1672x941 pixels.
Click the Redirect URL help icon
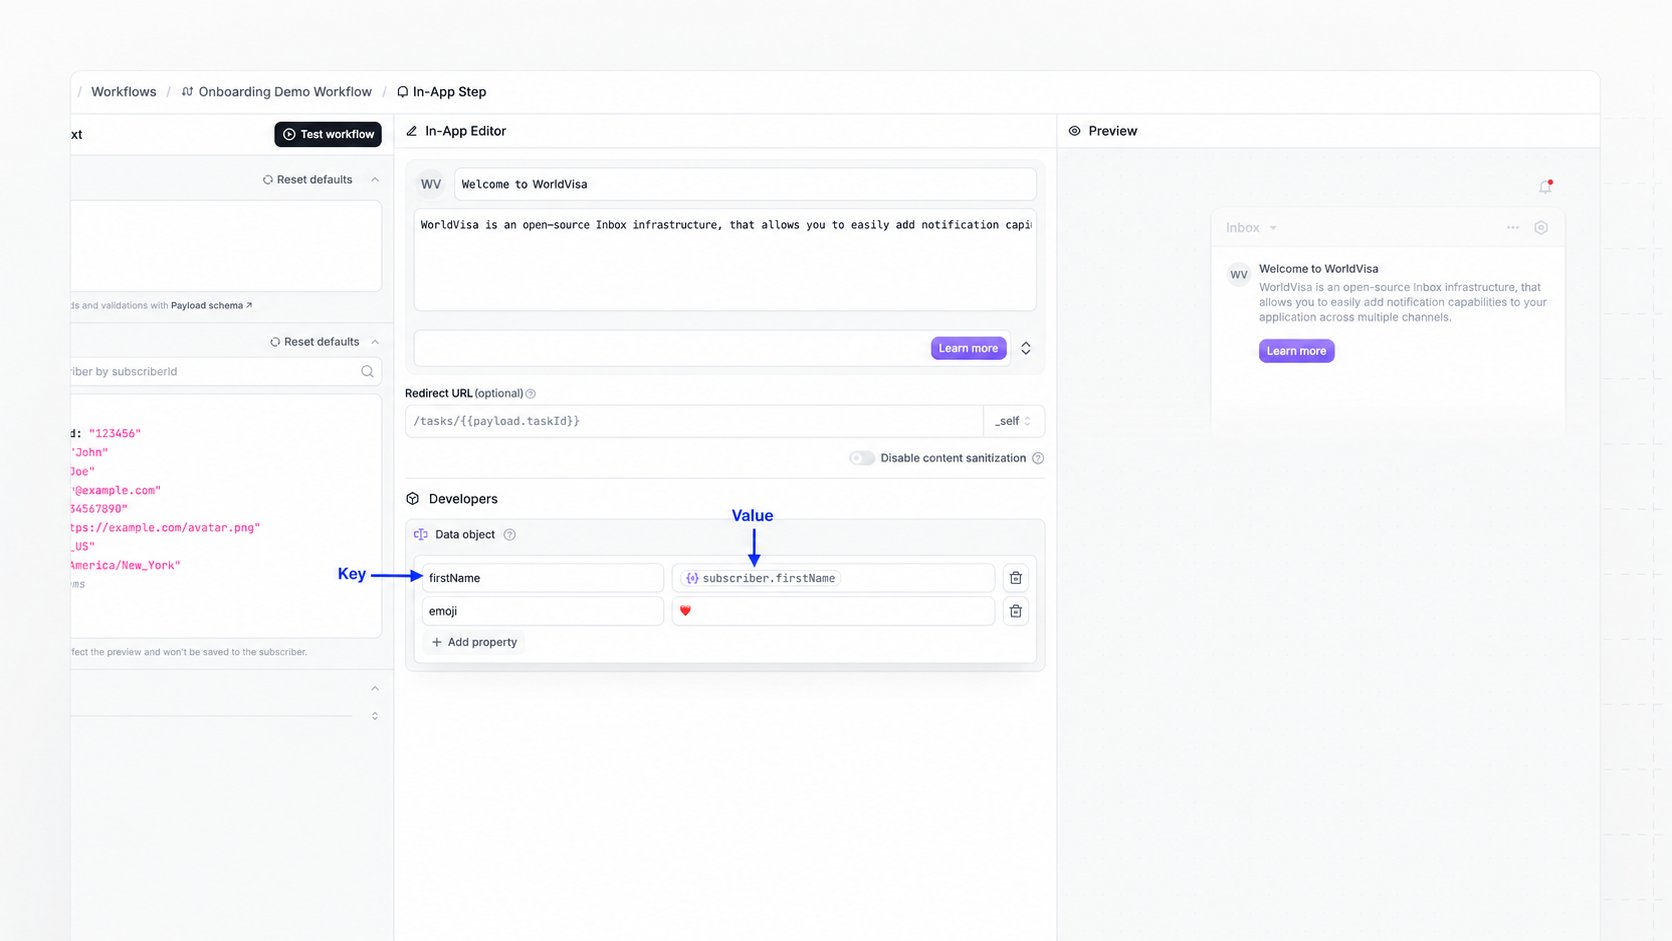click(x=530, y=394)
